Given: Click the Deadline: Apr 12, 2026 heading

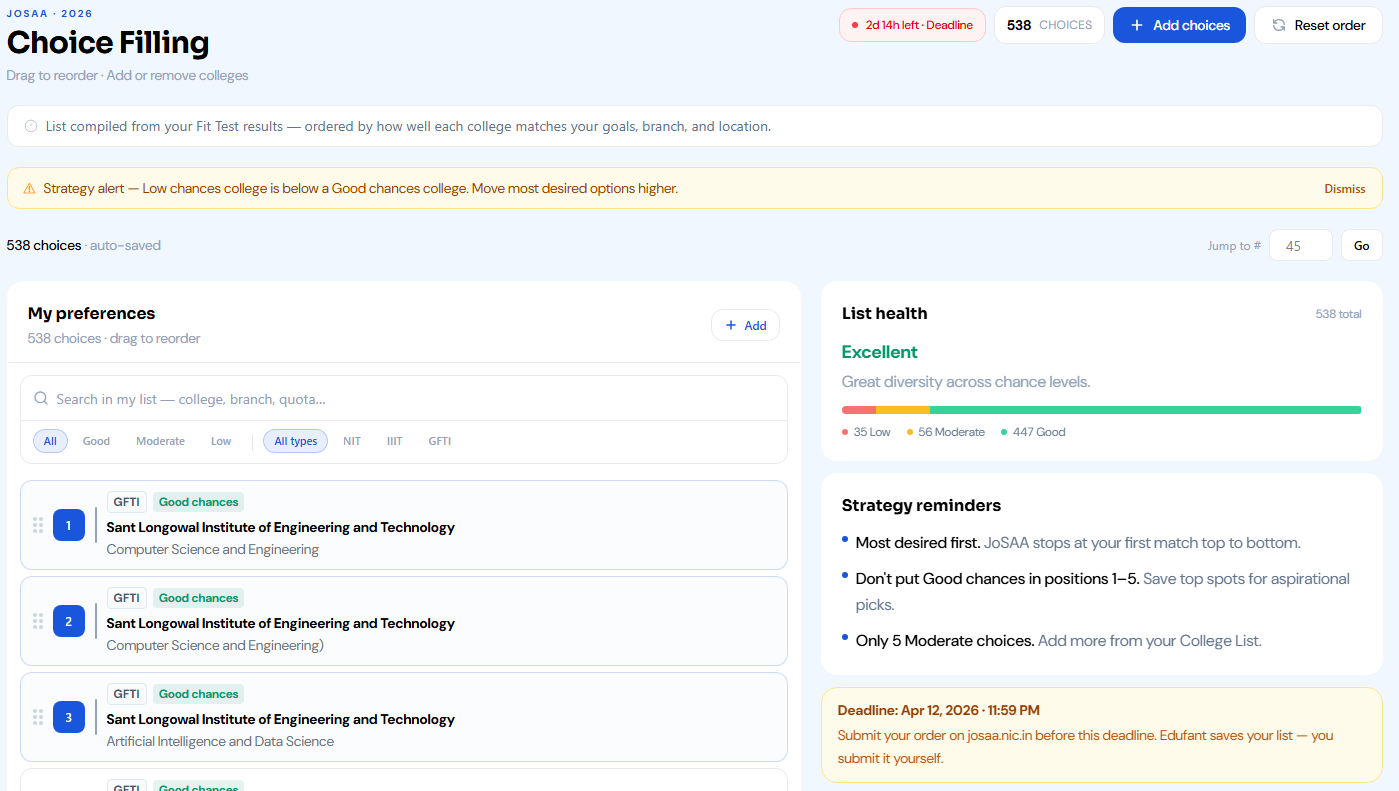Looking at the screenshot, I should (x=939, y=710).
